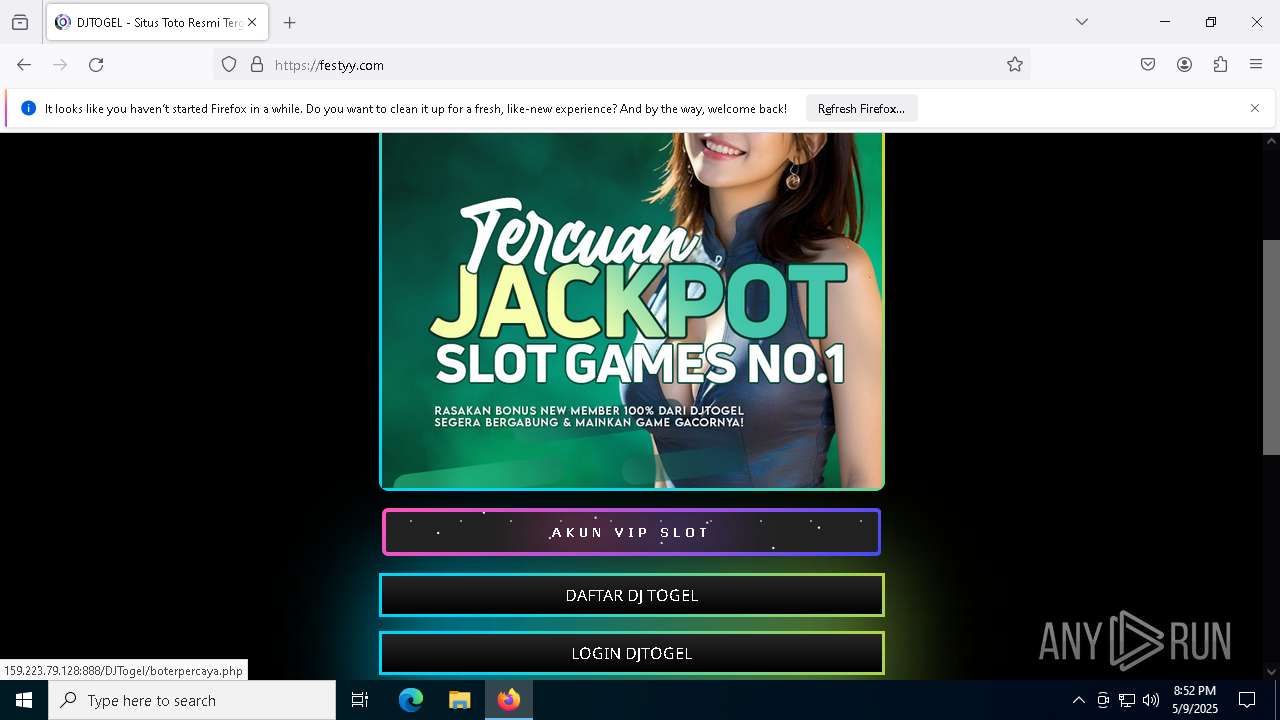The width and height of the screenshot is (1280, 720).
Task: Select the DJTOGEL - Situs Toto tab
Action: click(x=157, y=22)
